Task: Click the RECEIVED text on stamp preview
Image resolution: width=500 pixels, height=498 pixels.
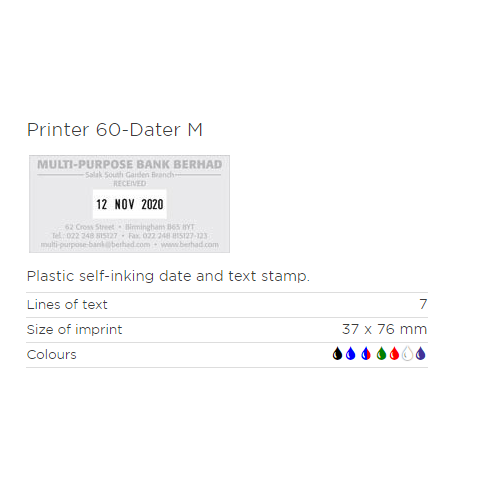Action: (130, 184)
